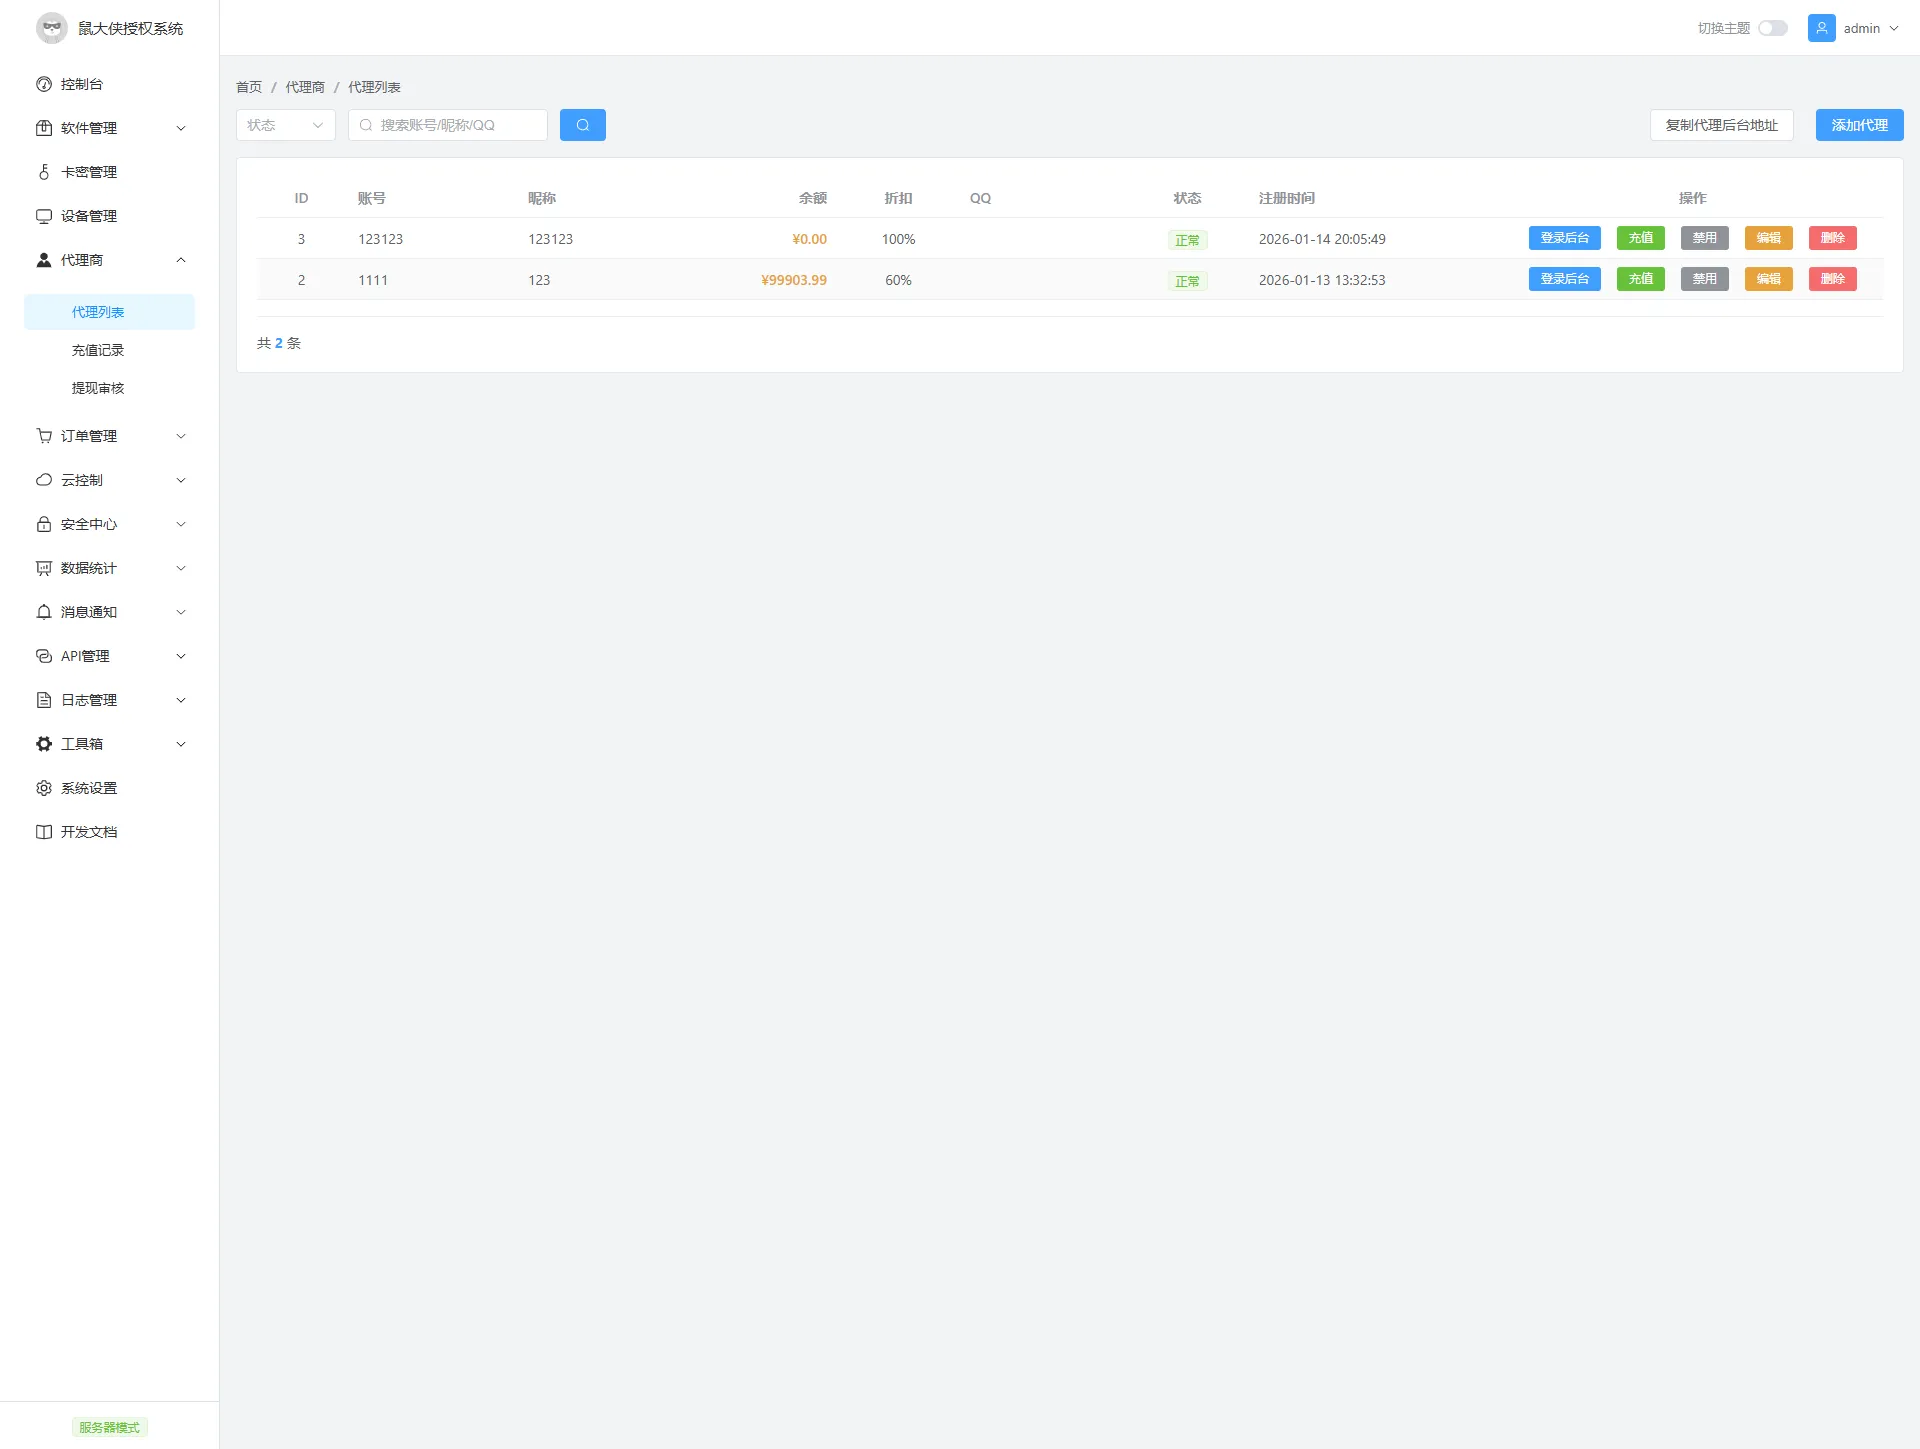The height and width of the screenshot is (1449, 1920).
Task: Click the admin user avatar icon
Action: coord(1821,28)
